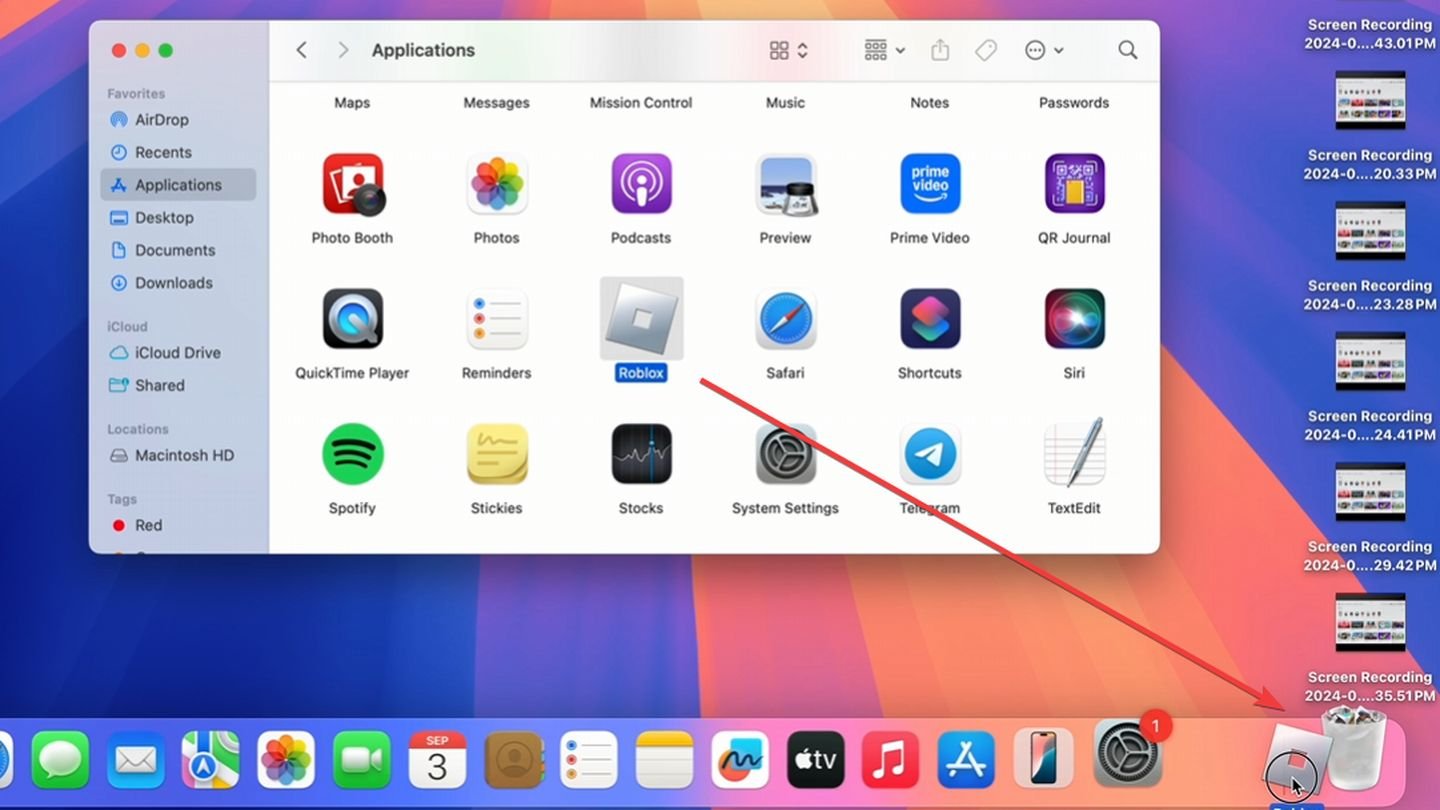Select the Photos app in Finder window
This screenshot has width=1440, height=810.
pos(497,184)
